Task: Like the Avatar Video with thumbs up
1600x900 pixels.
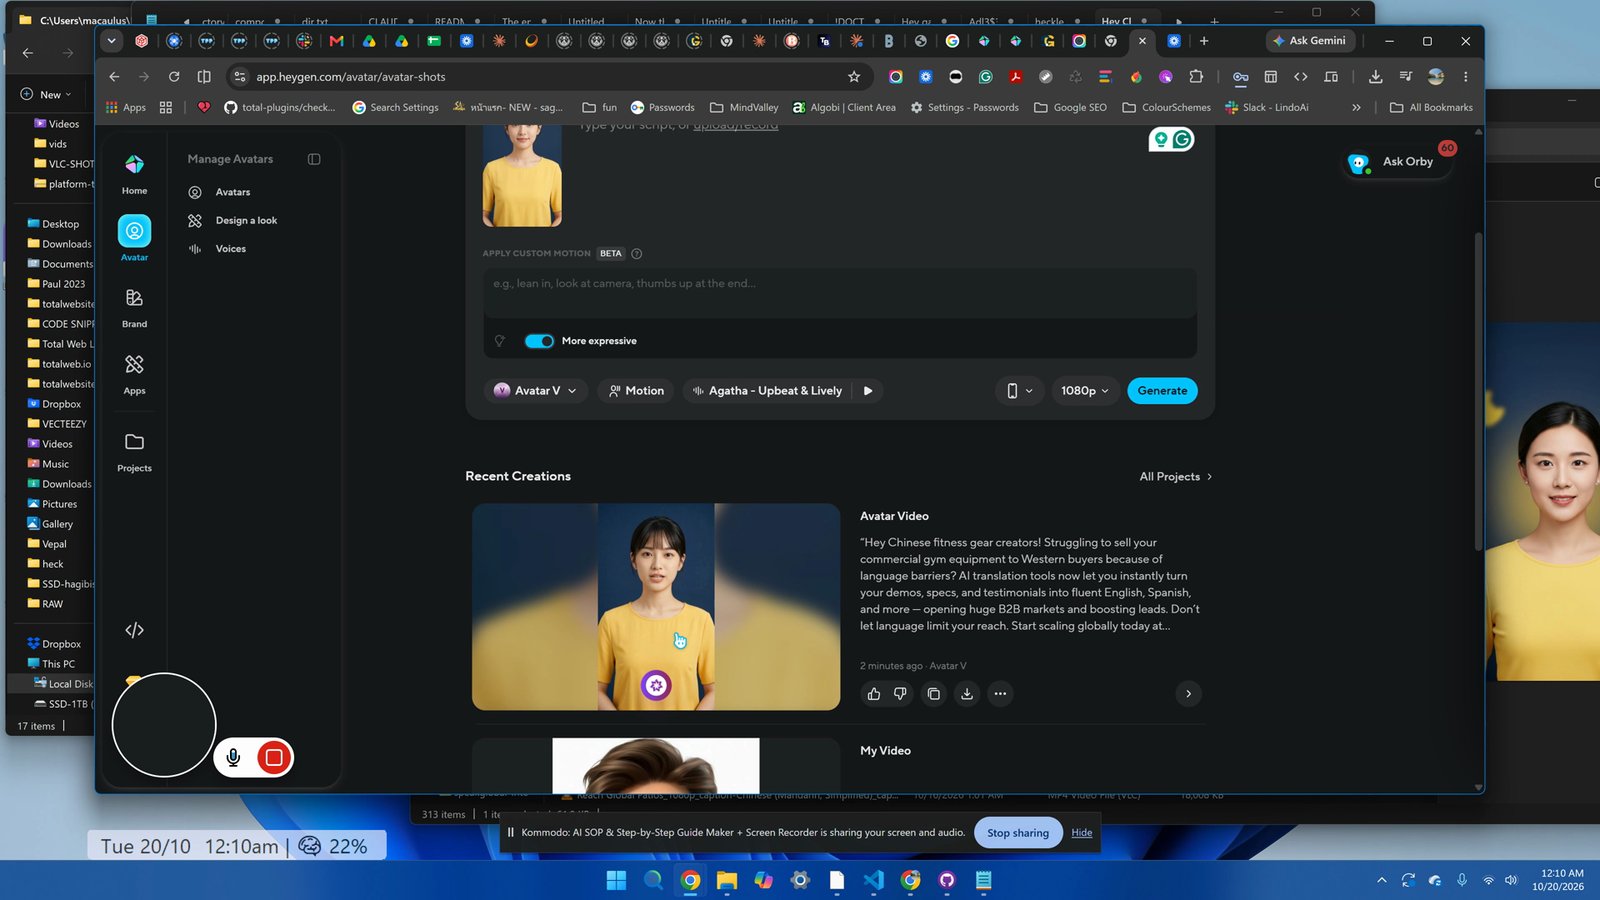Action: (x=874, y=694)
